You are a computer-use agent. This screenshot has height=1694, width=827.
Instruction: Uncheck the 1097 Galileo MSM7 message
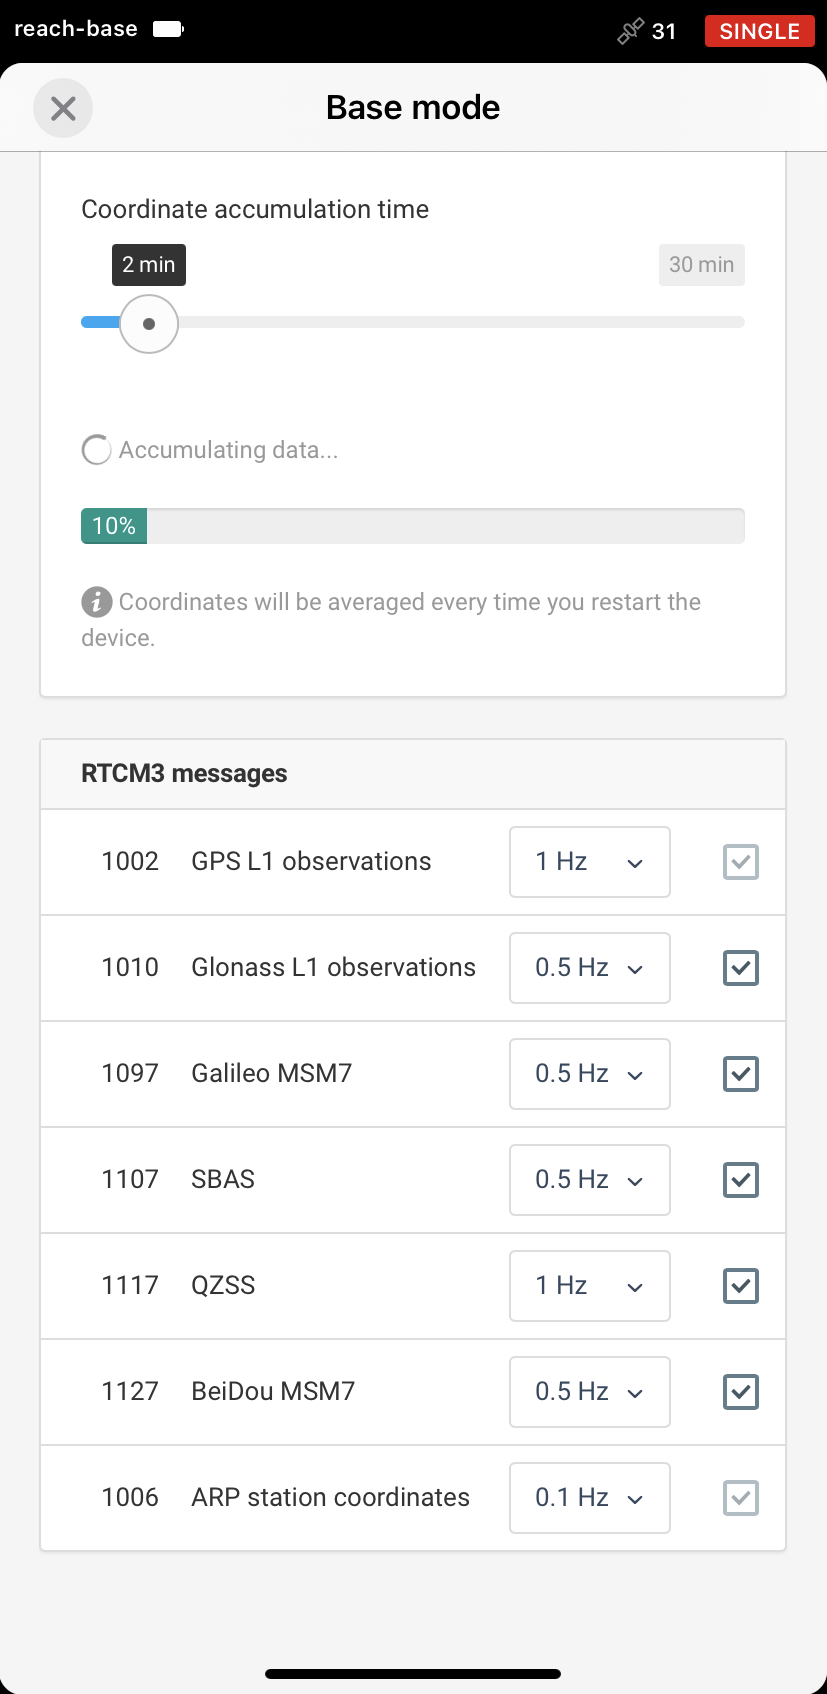[741, 1074]
